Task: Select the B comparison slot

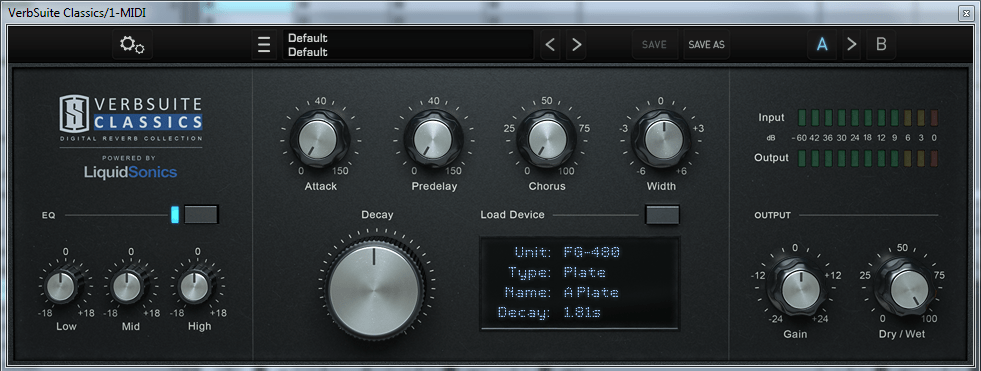Action: coord(881,44)
